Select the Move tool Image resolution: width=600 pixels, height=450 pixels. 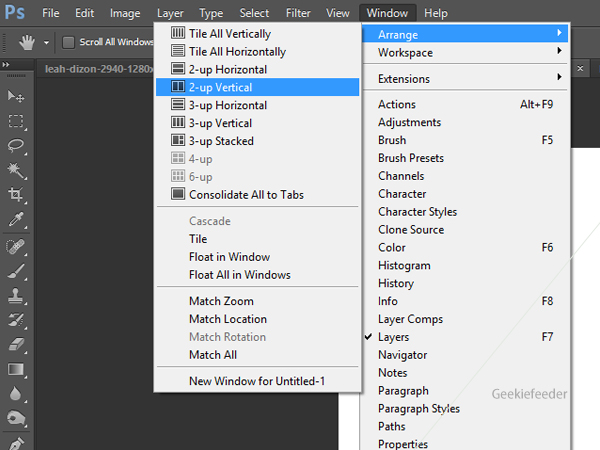pos(16,96)
